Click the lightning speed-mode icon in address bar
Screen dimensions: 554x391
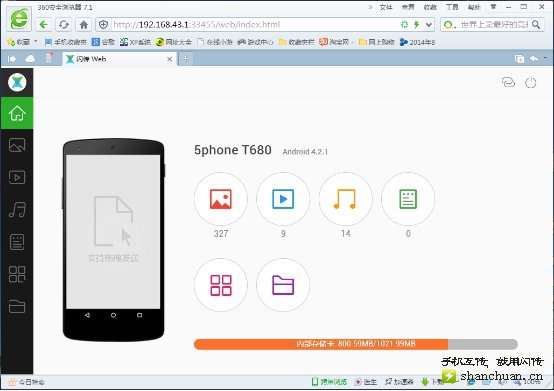(x=417, y=24)
